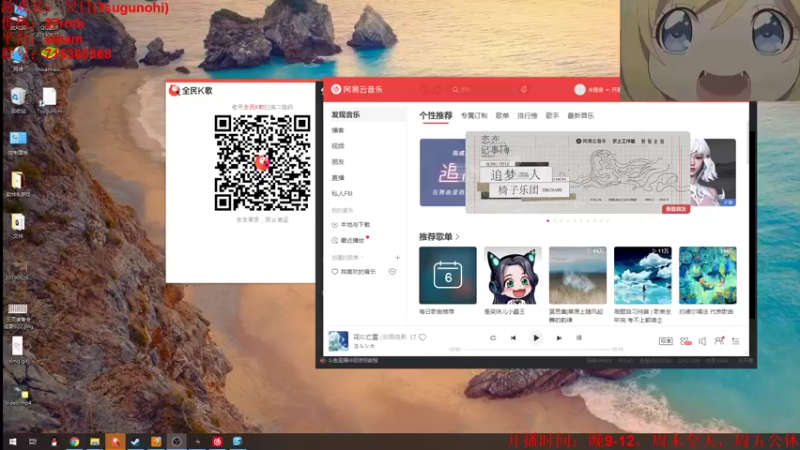Image resolution: width=800 pixels, height=450 pixels.
Task: Click the purple left banner
Action: pos(442,172)
